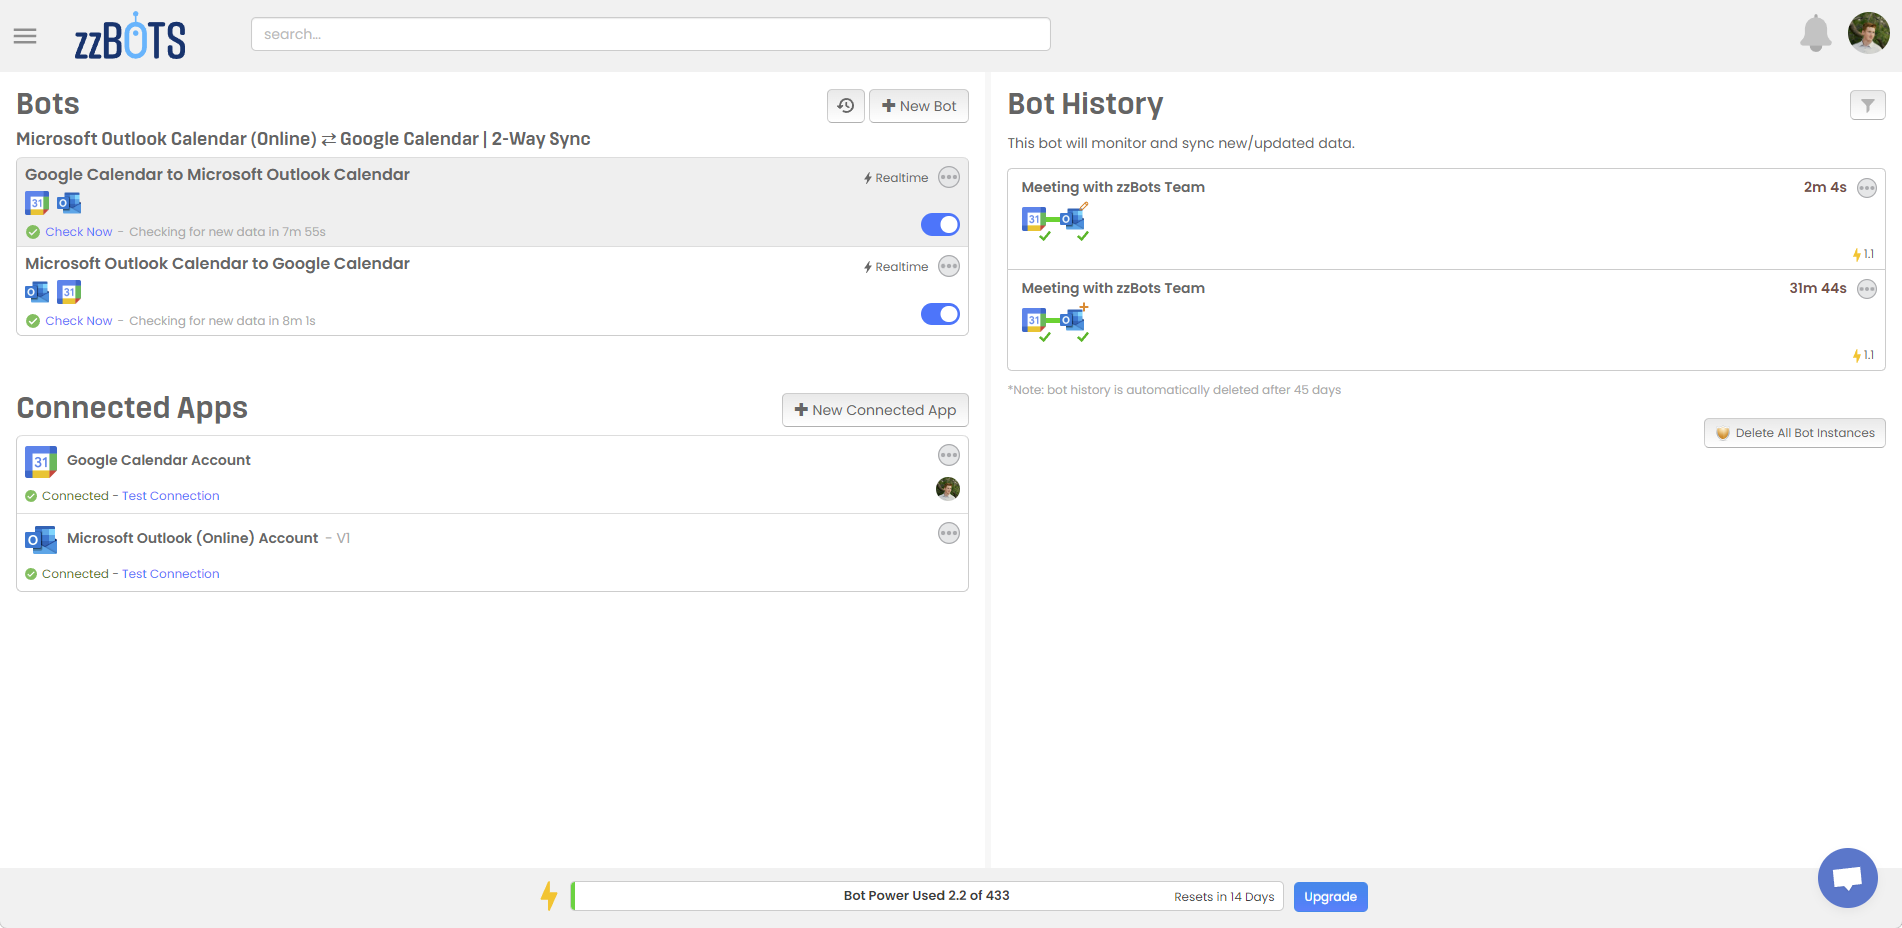The width and height of the screenshot is (1902, 928).
Task: Click the Bot Power Used progress bar
Action: click(x=926, y=896)
